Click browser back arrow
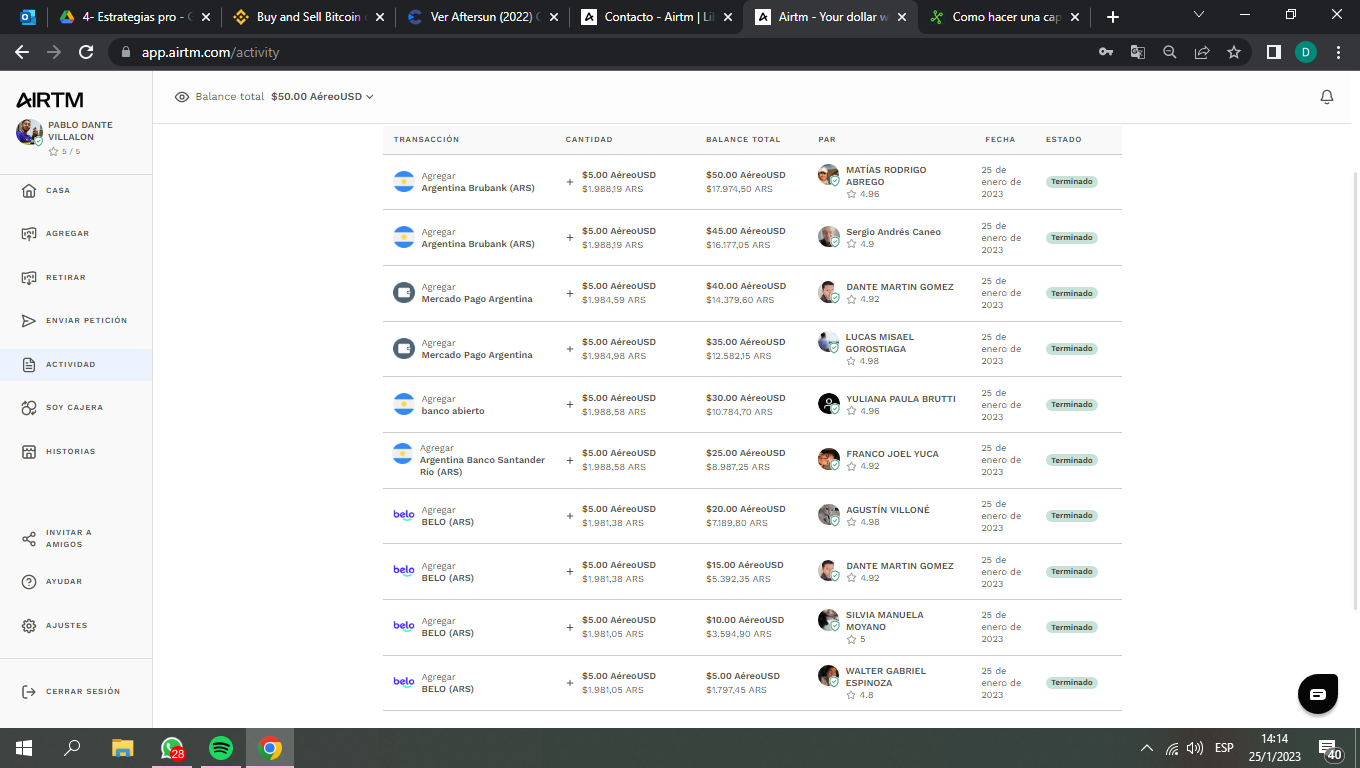1360x768 pixels. tap(22, 52)
